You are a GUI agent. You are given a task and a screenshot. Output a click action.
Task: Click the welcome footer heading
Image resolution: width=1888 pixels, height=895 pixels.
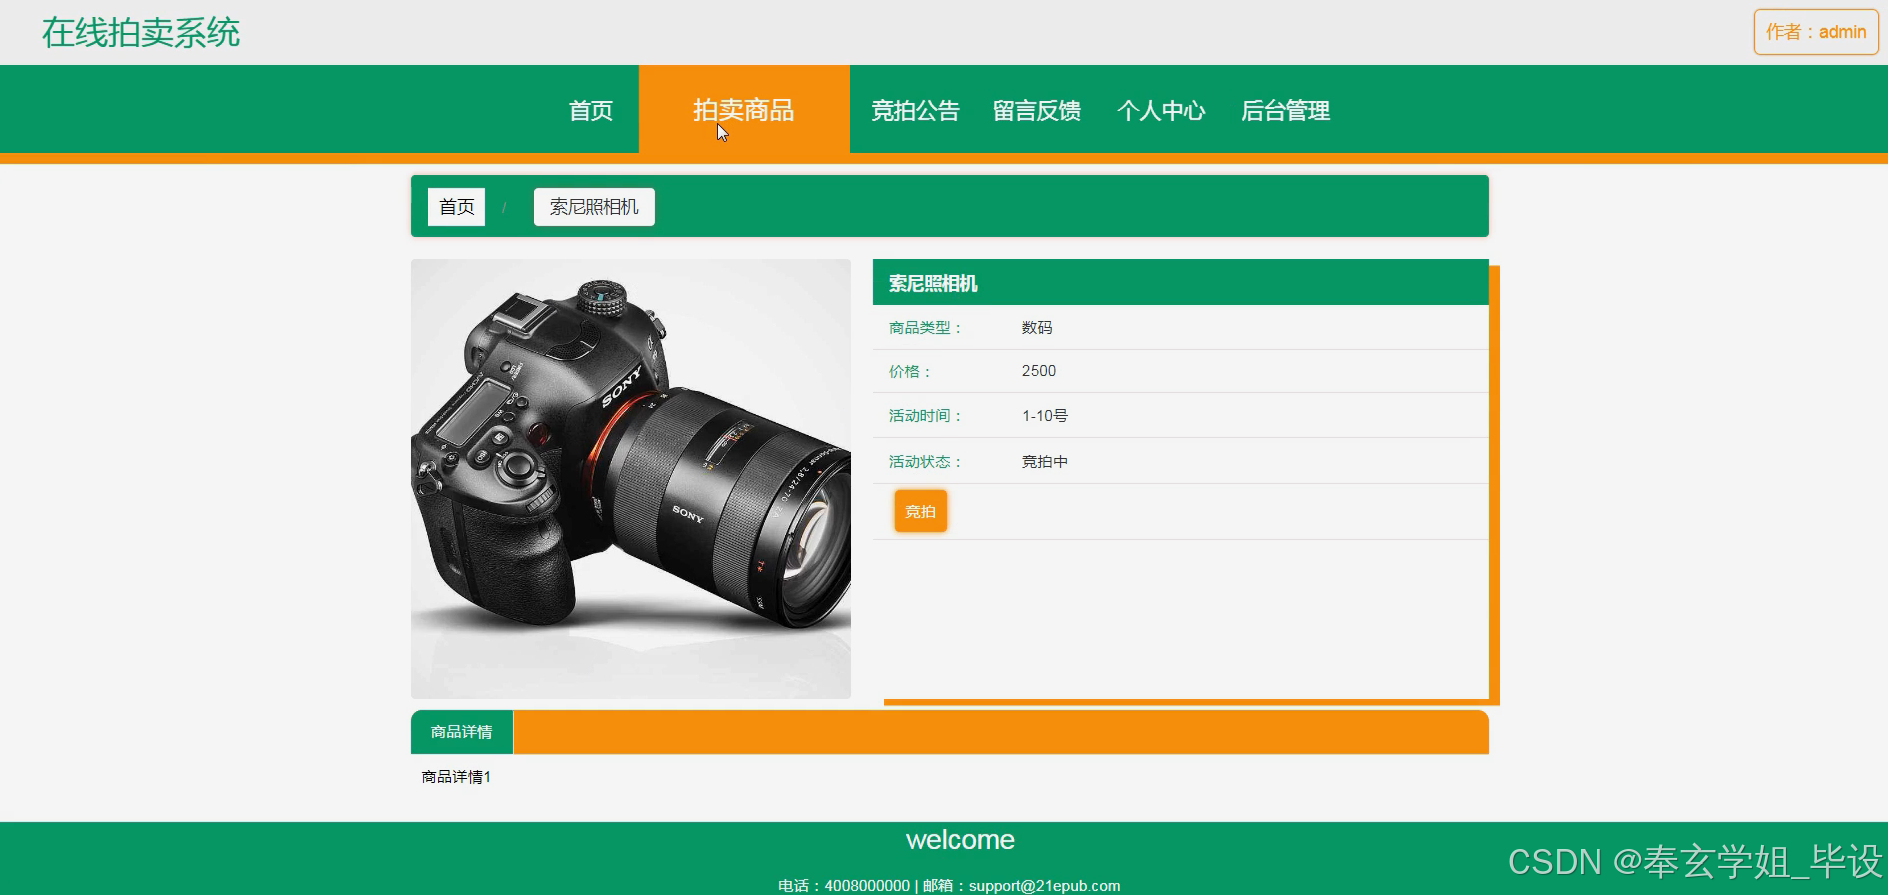point(960,840)
